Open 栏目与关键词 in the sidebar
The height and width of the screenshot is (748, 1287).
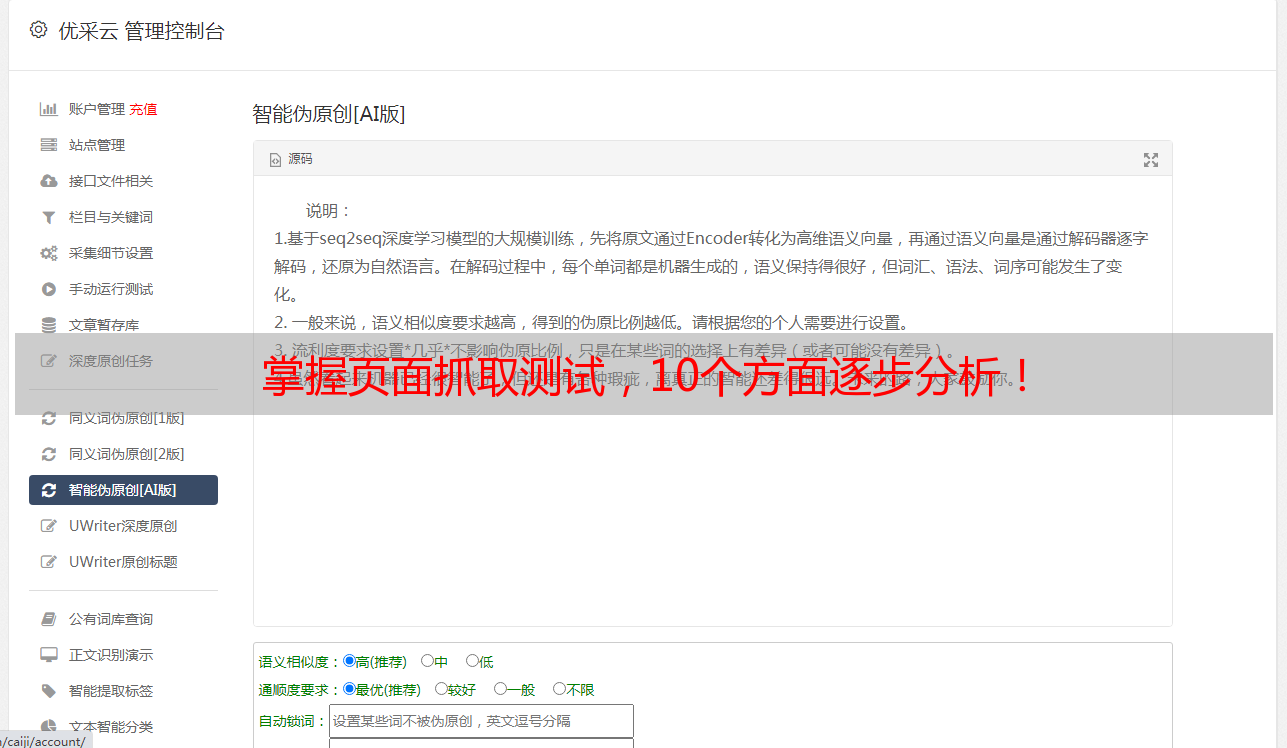(x=111, y=217)
